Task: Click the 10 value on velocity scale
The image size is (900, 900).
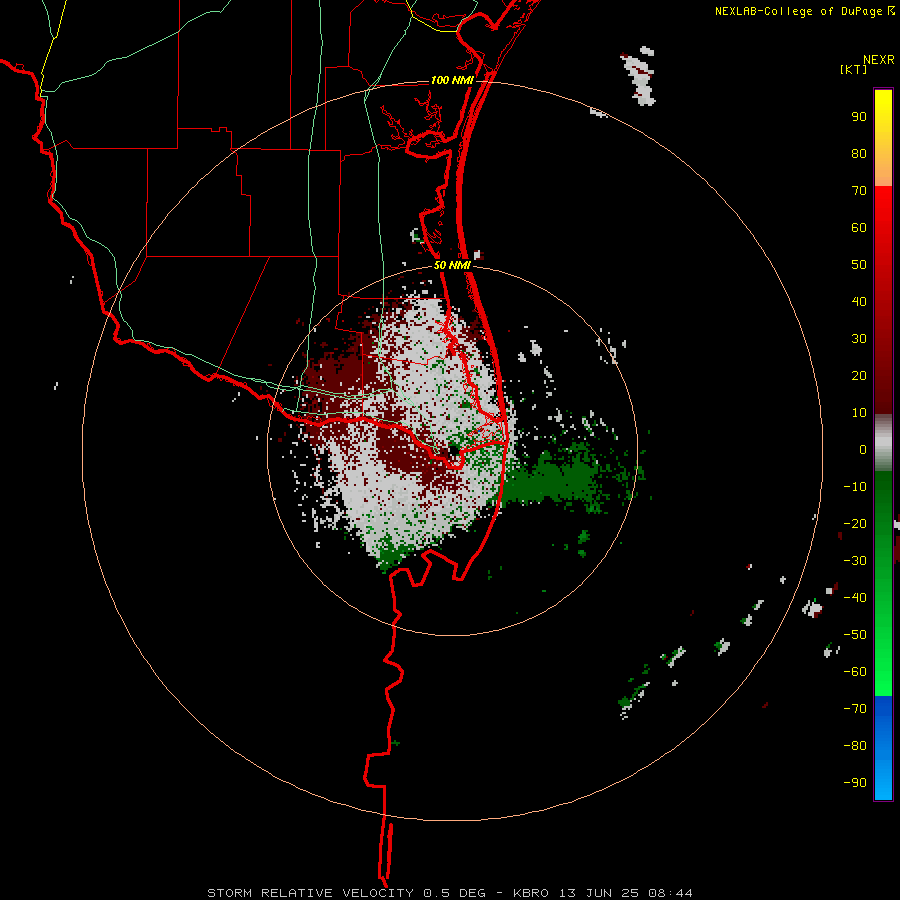Action: 859,413
